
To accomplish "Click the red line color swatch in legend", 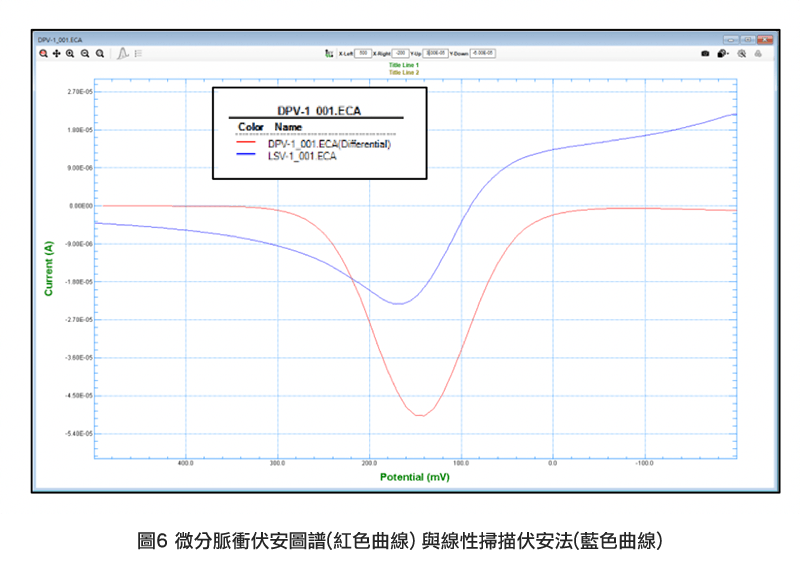I will (245, 144).
